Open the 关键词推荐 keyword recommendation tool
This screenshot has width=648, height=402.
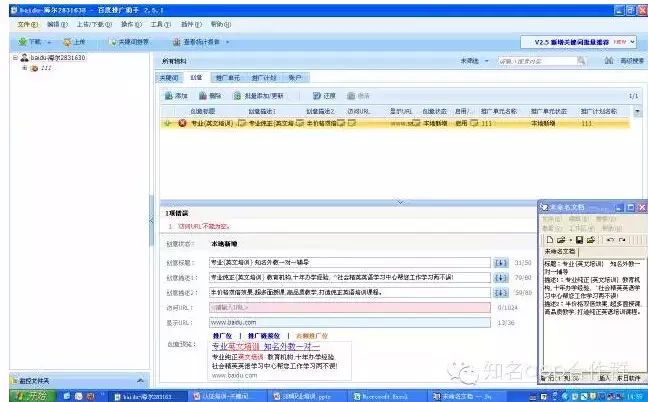[130, 42]
